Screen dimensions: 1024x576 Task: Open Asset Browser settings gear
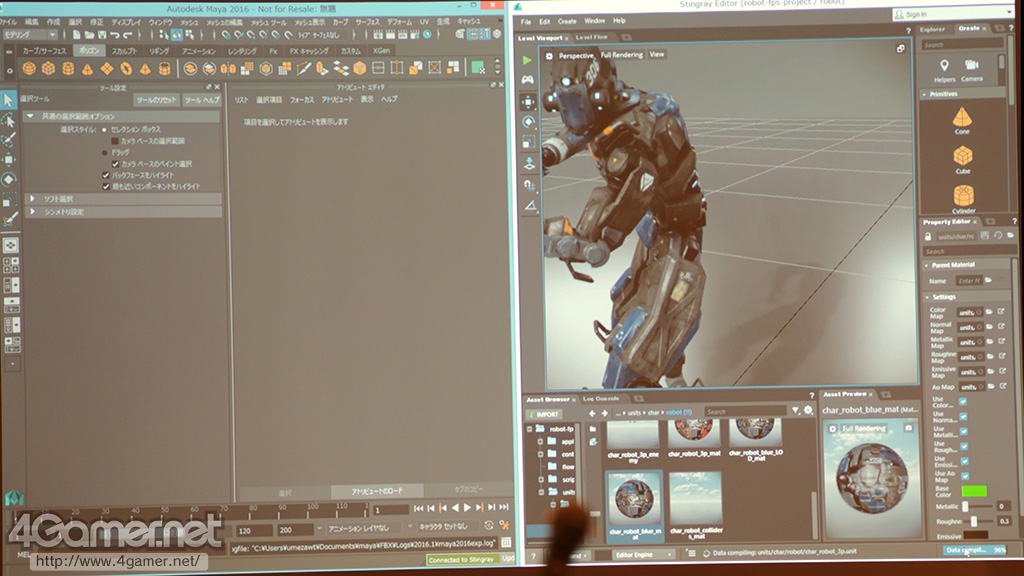(808, 410)
